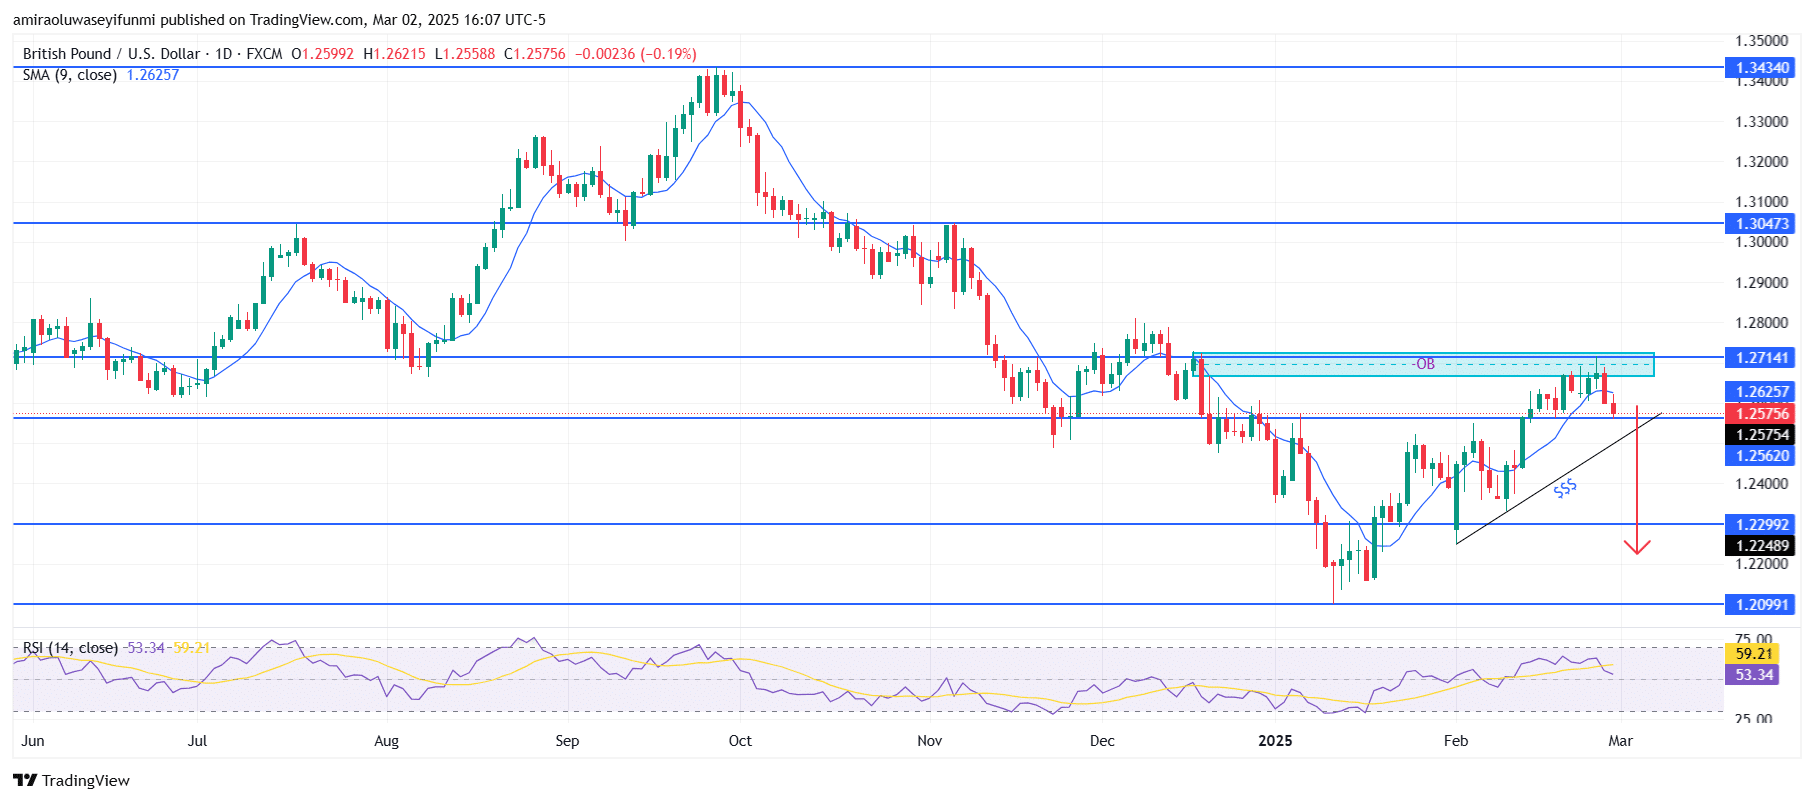
Task: Click the Mar label on time axis
Action: 1620,741
